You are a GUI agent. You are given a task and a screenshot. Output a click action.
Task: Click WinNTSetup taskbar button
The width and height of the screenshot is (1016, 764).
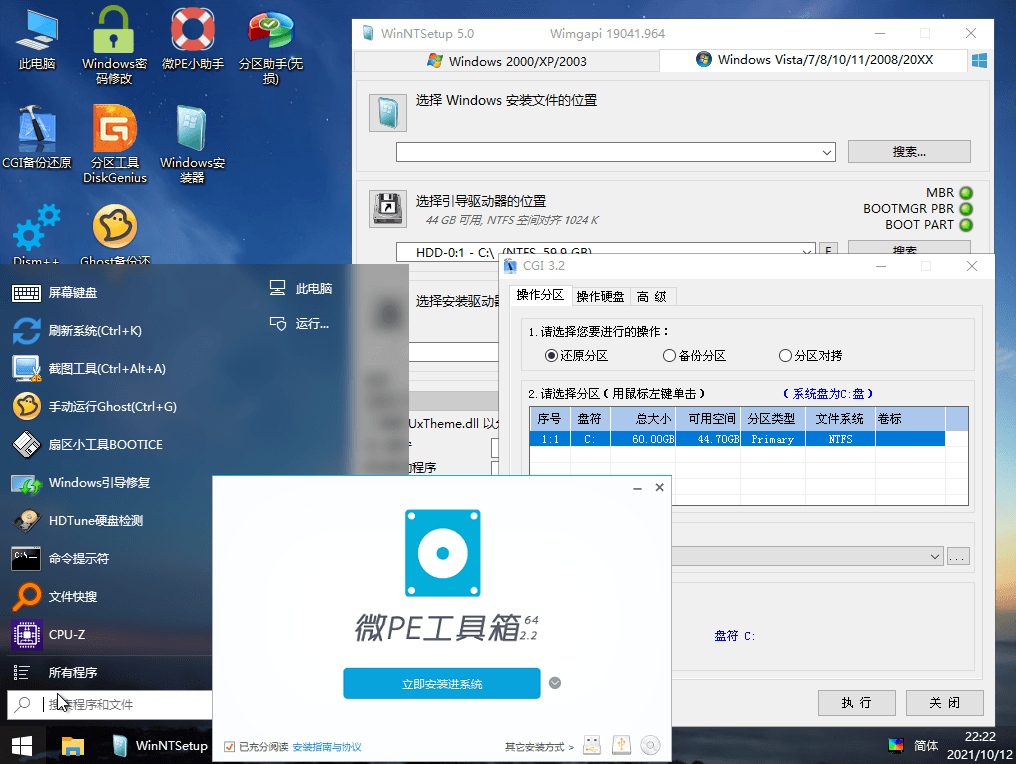tap(159, 746)
